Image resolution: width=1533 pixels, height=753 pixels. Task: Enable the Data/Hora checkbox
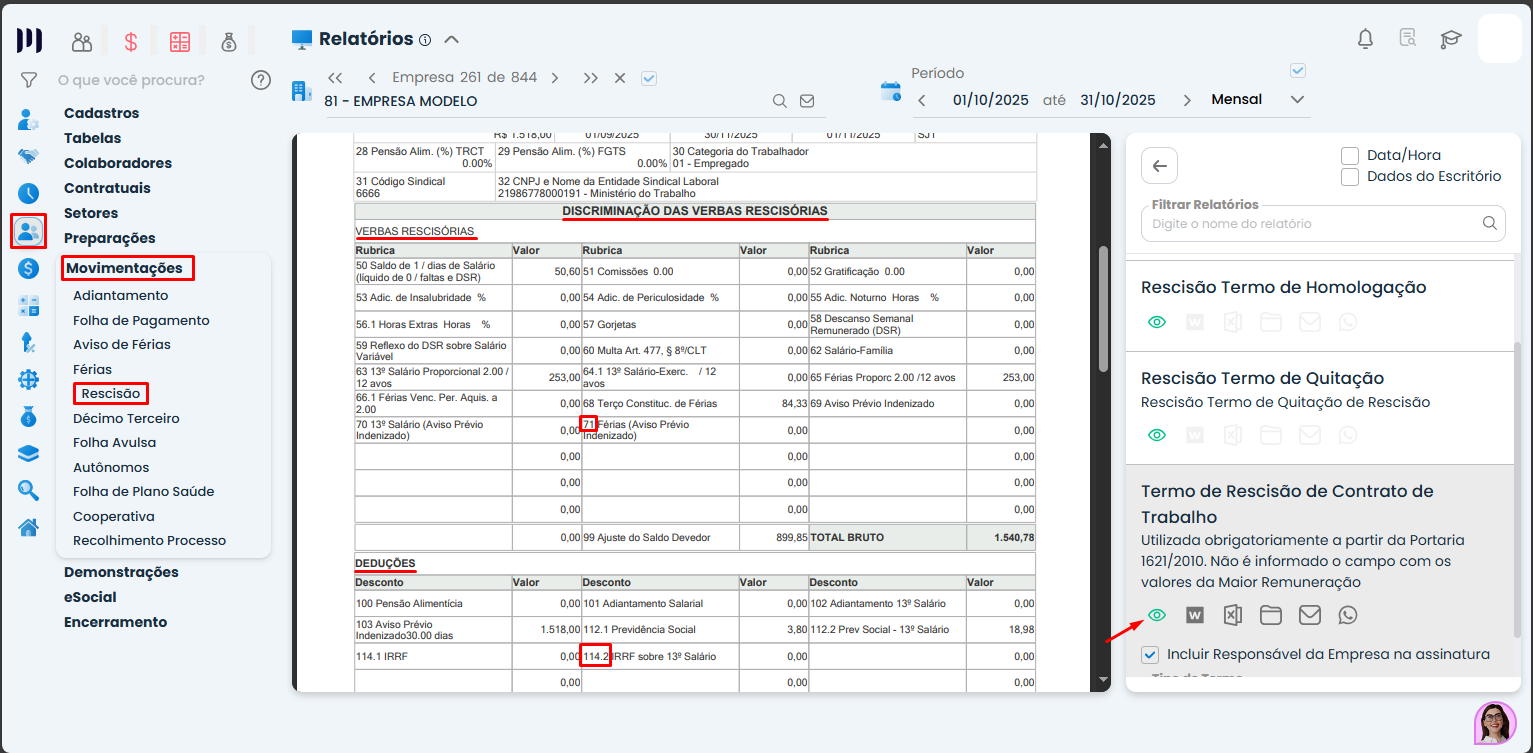tap(1350, 156)
